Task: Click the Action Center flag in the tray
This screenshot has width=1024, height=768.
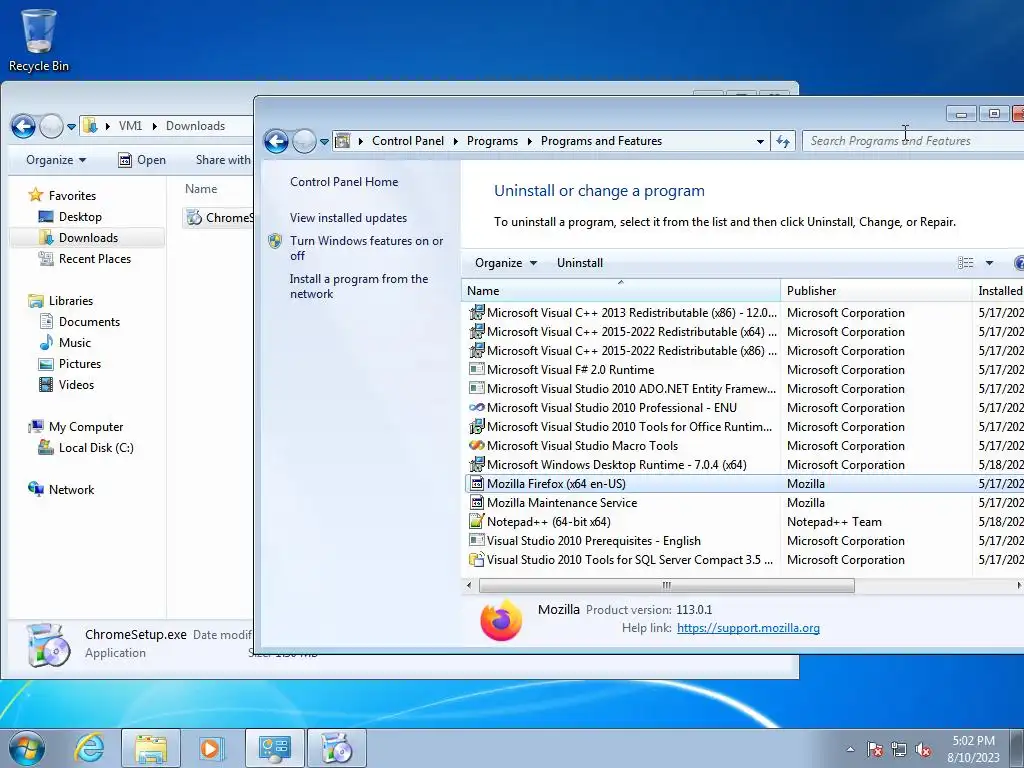Action: point(874,750)
